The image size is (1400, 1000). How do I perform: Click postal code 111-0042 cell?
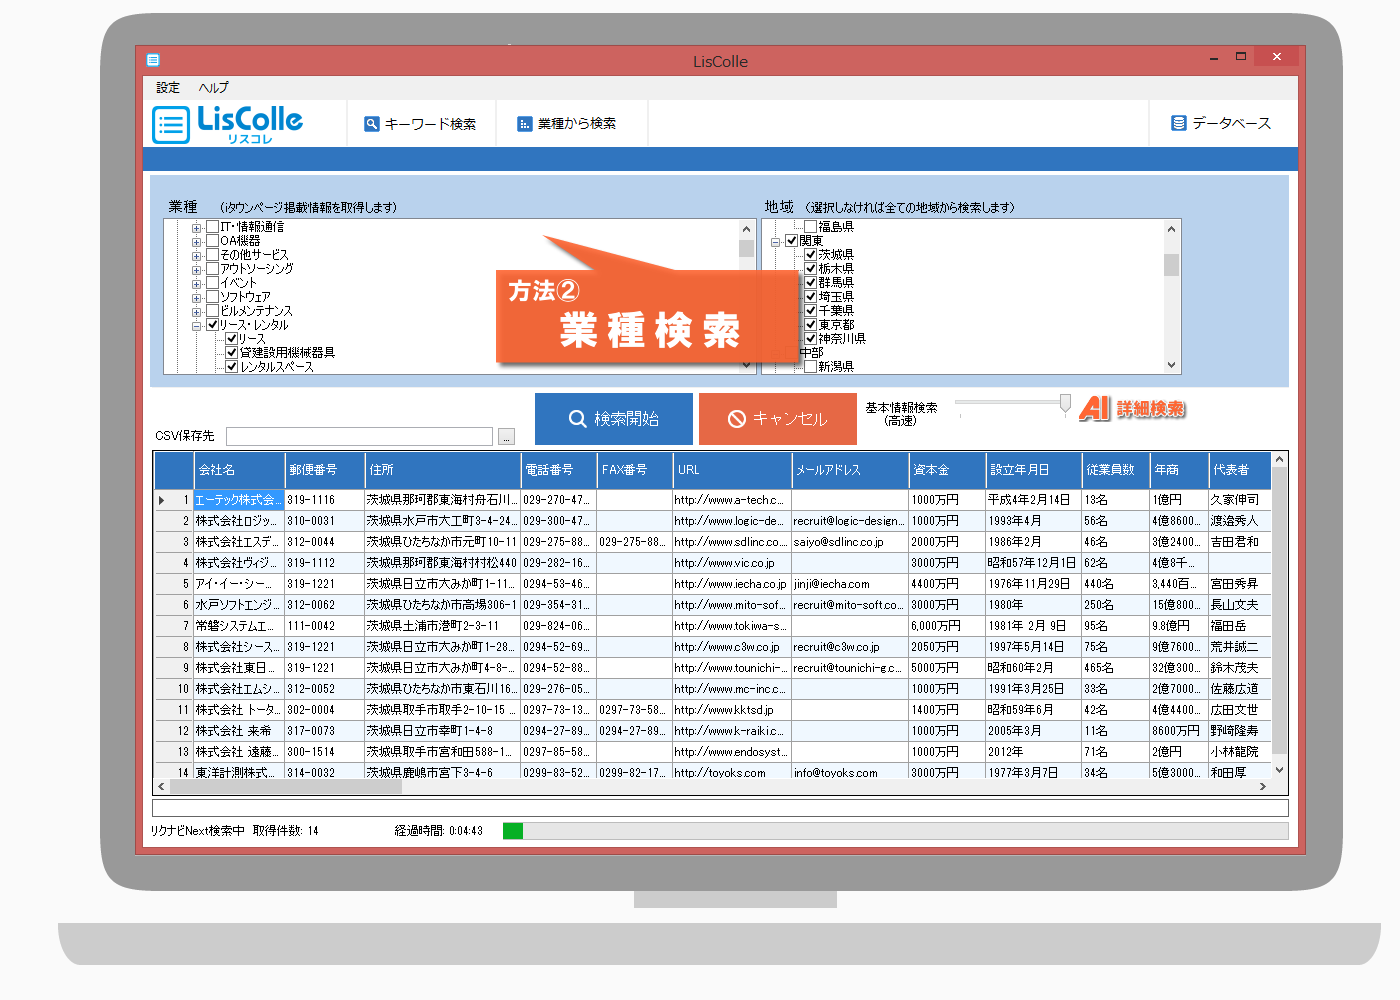tap(324, 626)
